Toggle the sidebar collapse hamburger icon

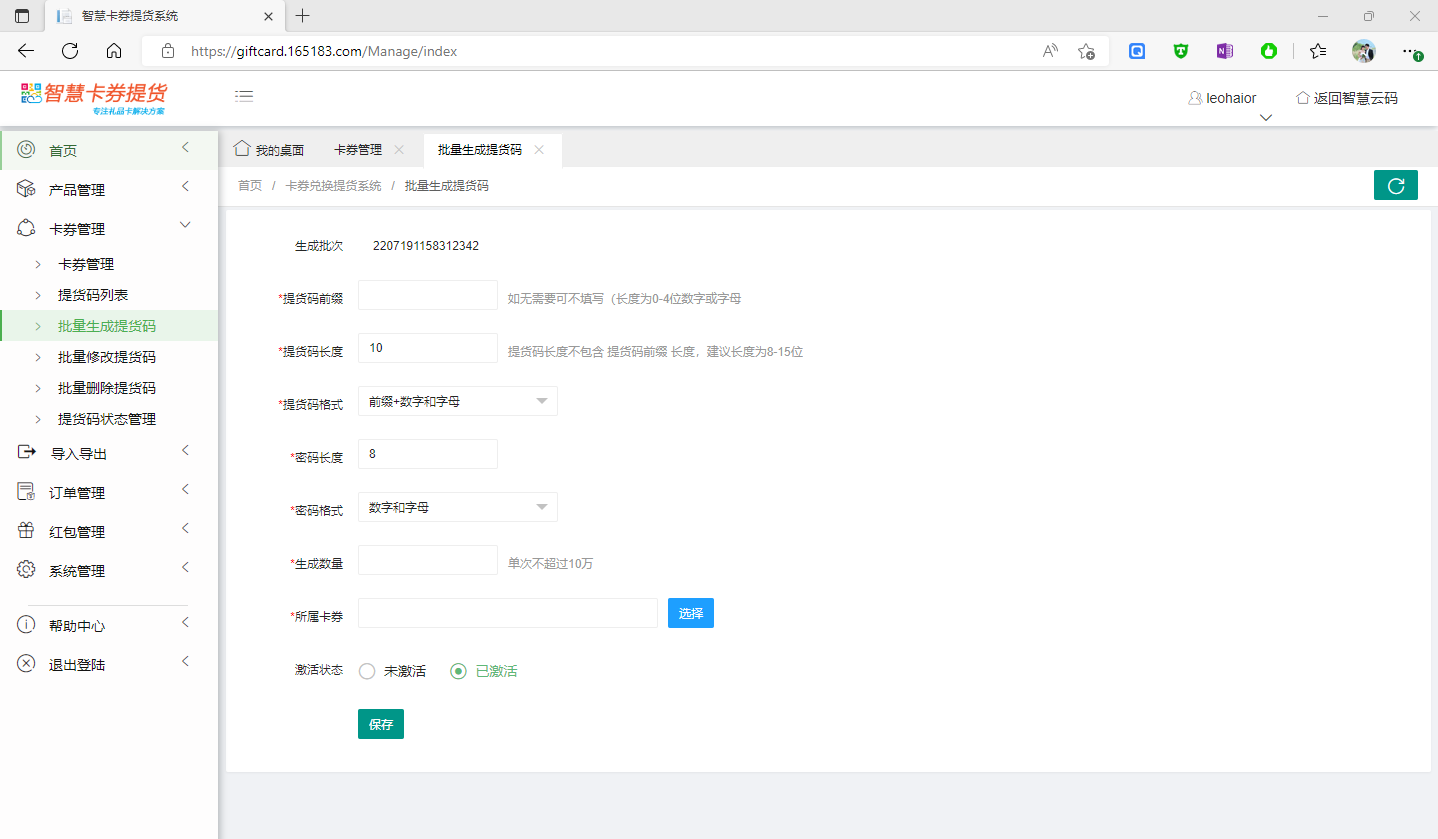pyautogui.click(x=244, y=96)
